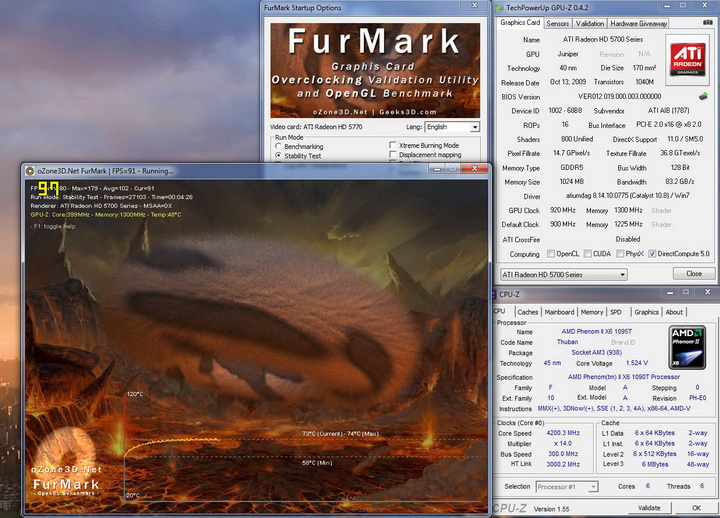Click the FurMark banner image in Startup Options
This screenshot has height=518, width=720.
(x=375, y=70)
